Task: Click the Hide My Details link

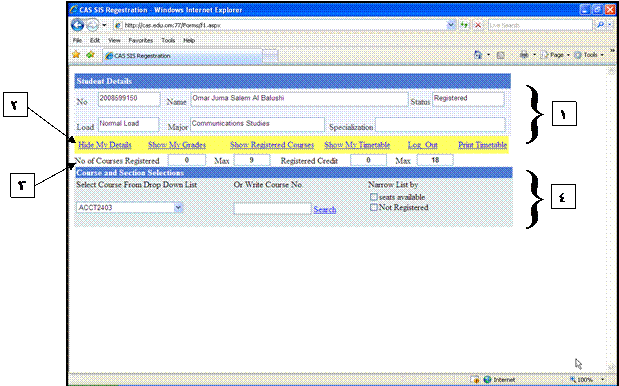Action: (x=105, y=145)
